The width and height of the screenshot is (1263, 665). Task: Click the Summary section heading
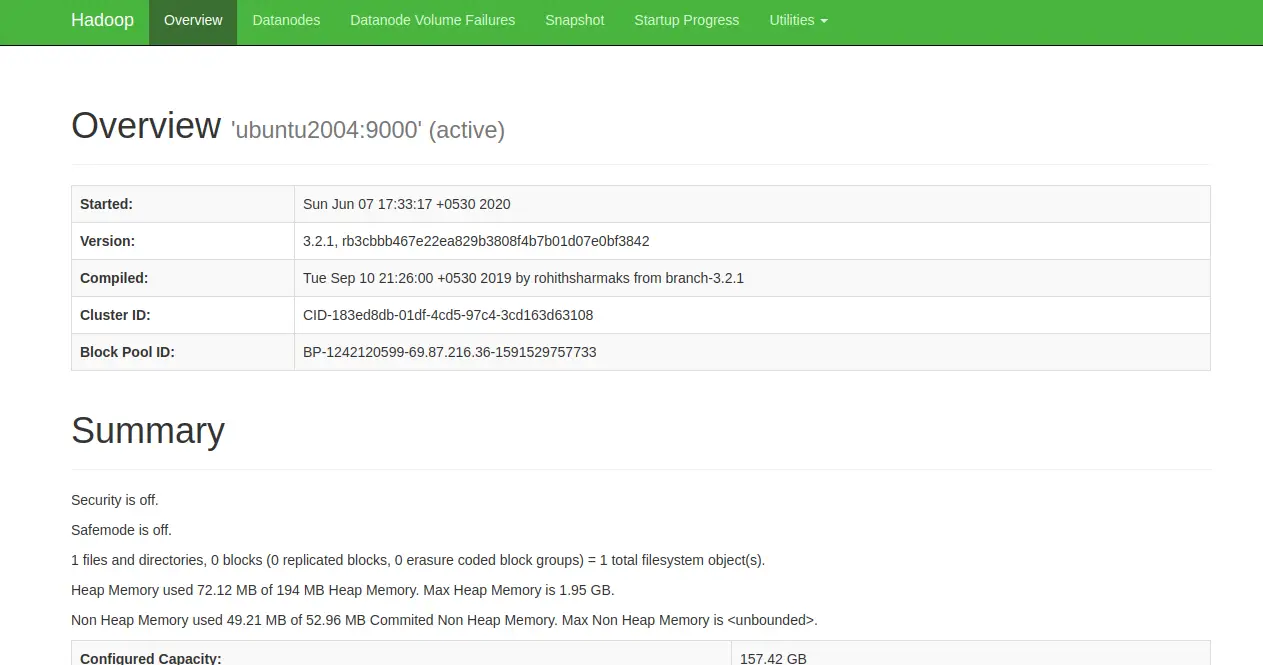(x=148, y=431)
